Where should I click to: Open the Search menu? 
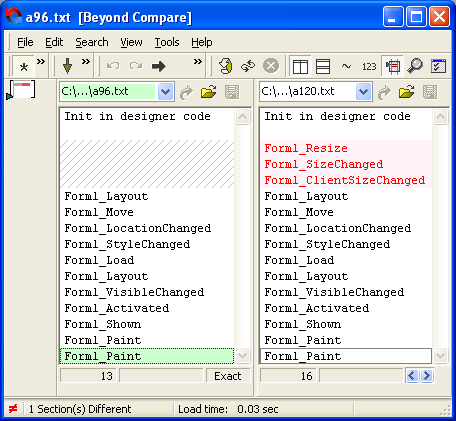[92, 42]
